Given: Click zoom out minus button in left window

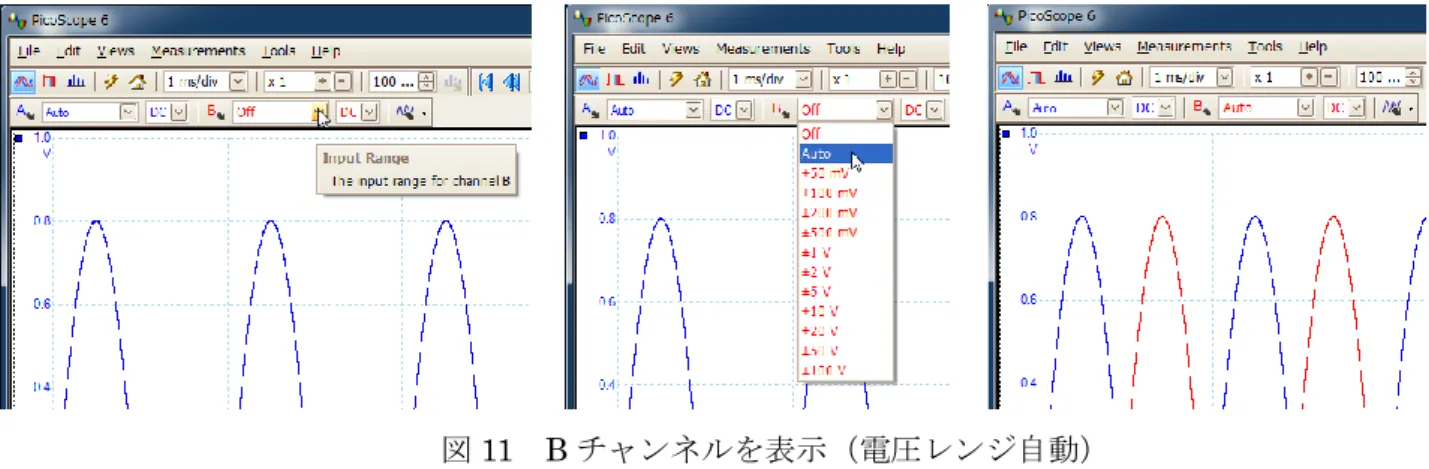Looking at the screenshot, I should click(341, 82).
